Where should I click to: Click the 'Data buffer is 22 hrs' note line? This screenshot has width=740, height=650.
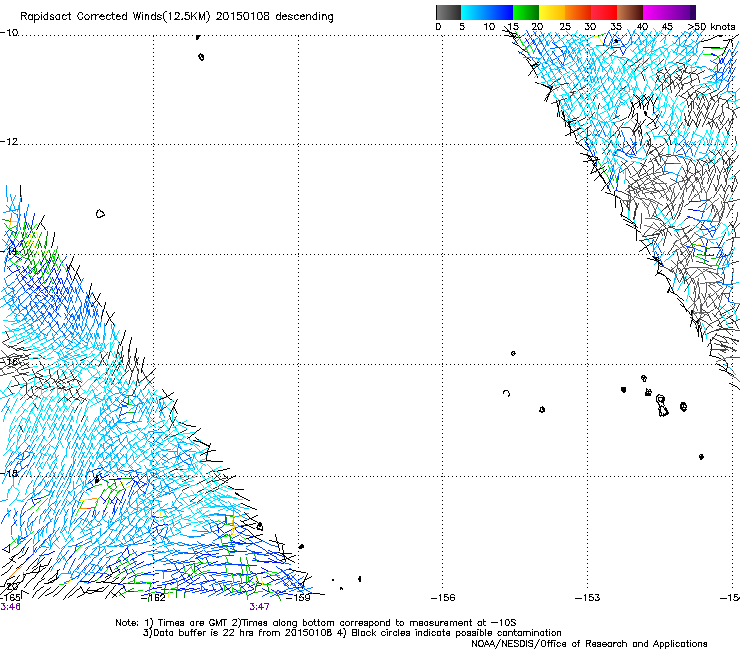coord(352,633)
